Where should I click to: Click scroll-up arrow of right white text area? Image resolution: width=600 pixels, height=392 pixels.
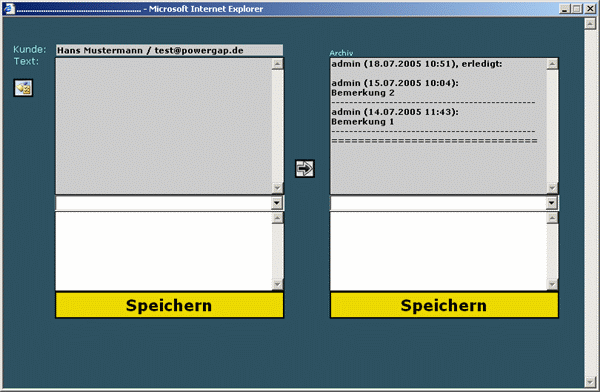(x=552, y=218)
